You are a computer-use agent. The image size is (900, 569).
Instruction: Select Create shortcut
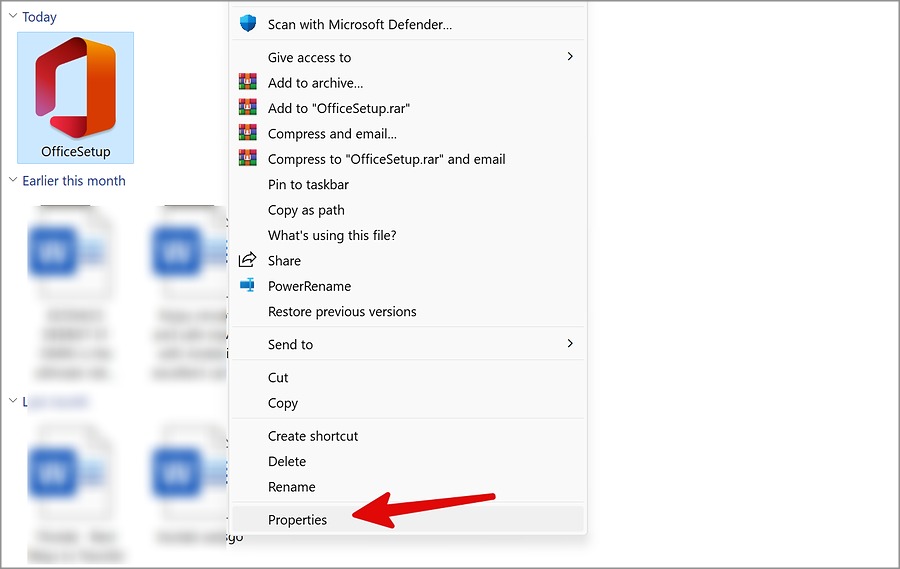pyautogui.click(x=408, y=436)
